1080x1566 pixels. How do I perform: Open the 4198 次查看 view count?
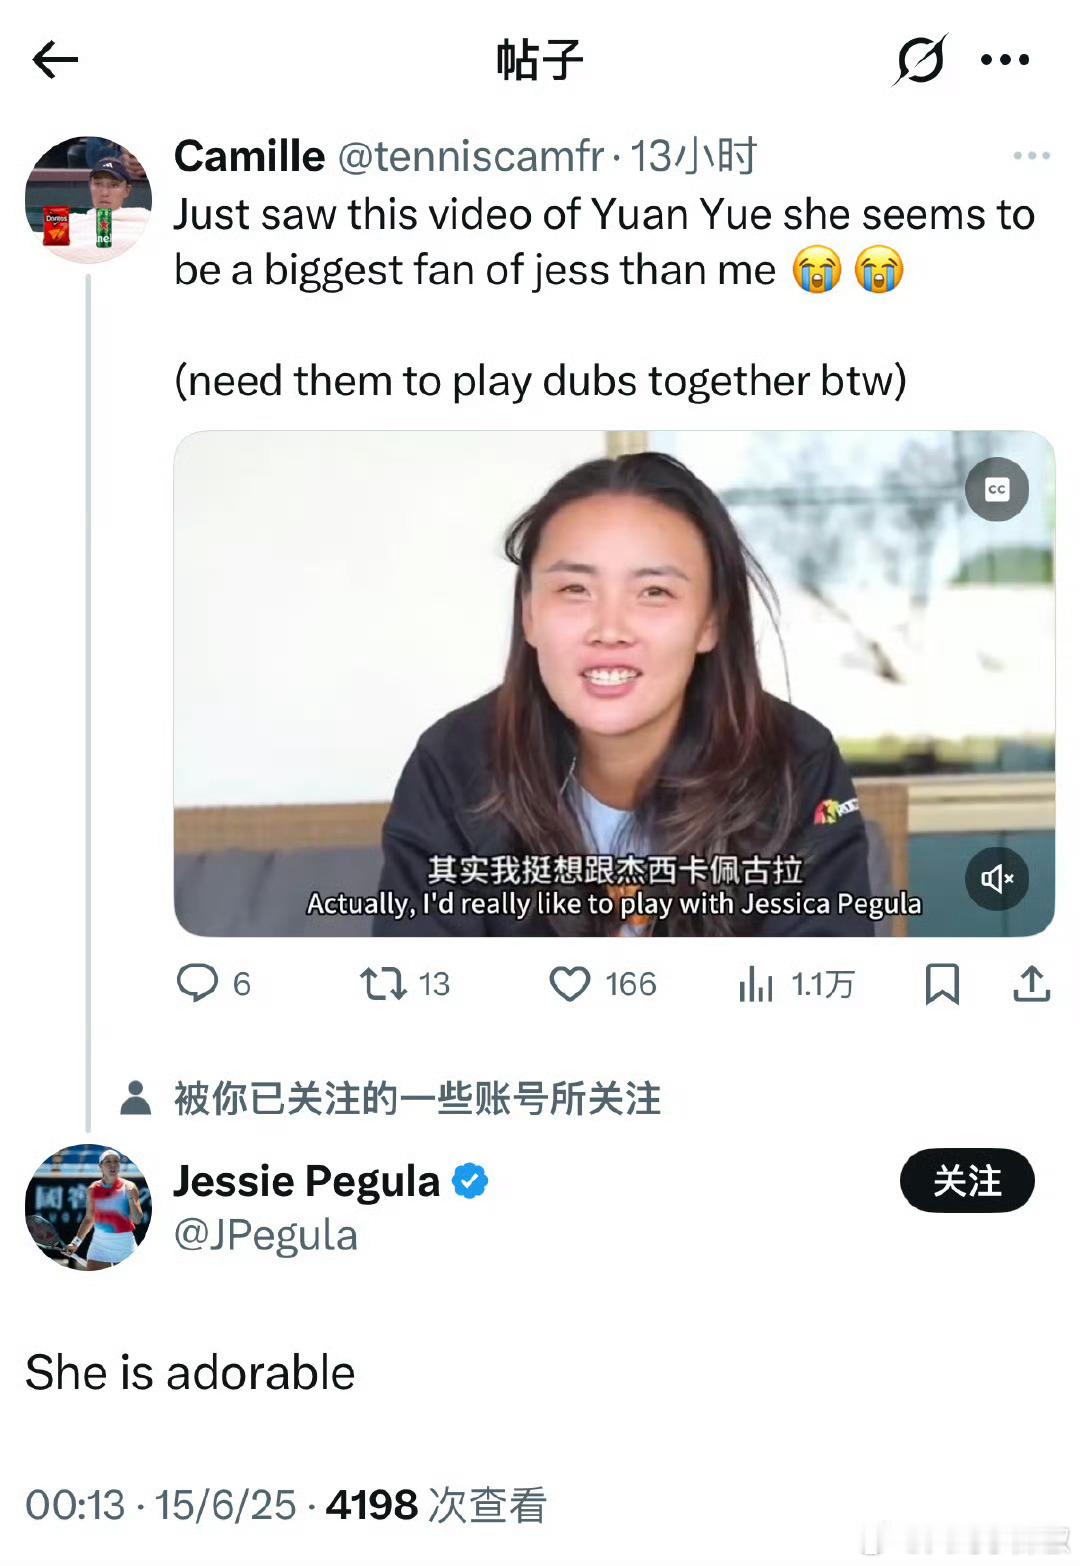click(x=436, y=1505)
